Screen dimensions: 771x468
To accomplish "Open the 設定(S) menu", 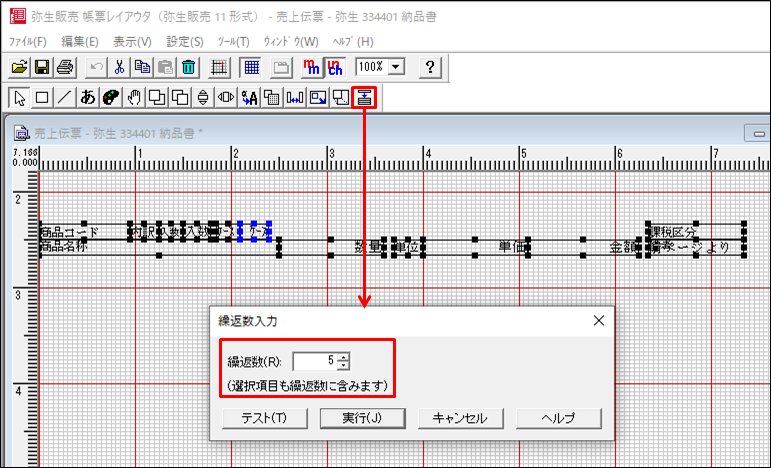I will tap(185, 42).
